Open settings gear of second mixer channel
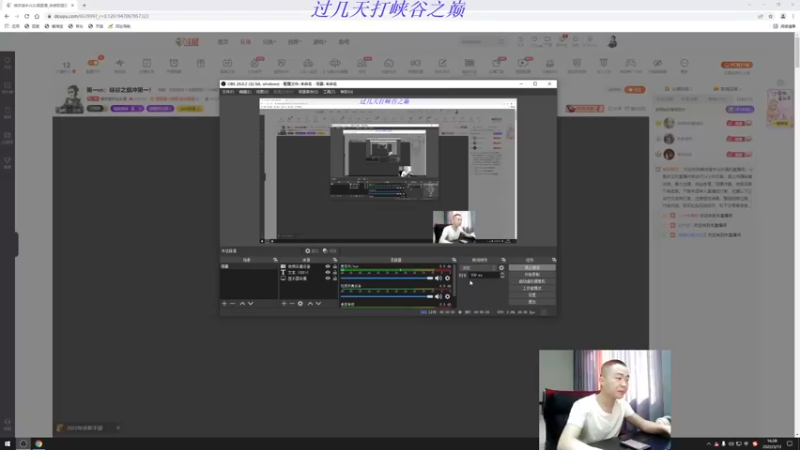 [447, 296]
